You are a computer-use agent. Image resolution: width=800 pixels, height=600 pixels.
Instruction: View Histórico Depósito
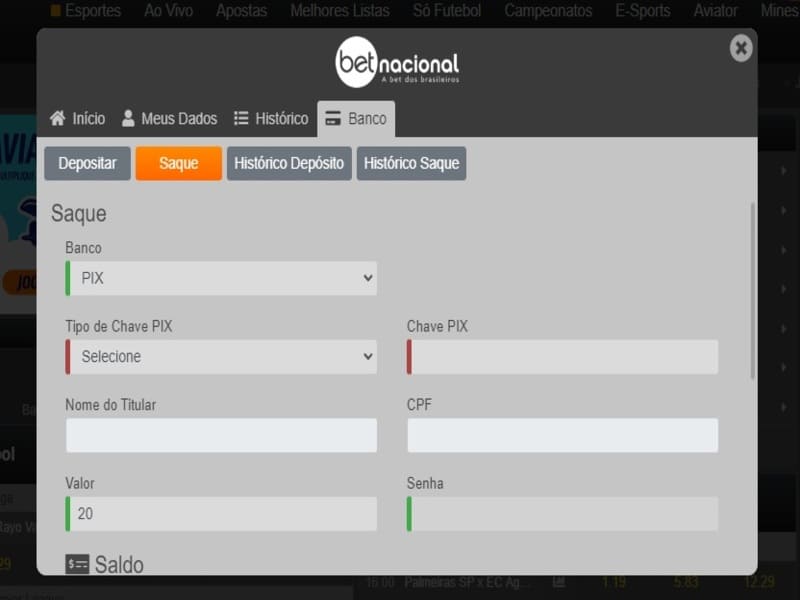[289, 164]
